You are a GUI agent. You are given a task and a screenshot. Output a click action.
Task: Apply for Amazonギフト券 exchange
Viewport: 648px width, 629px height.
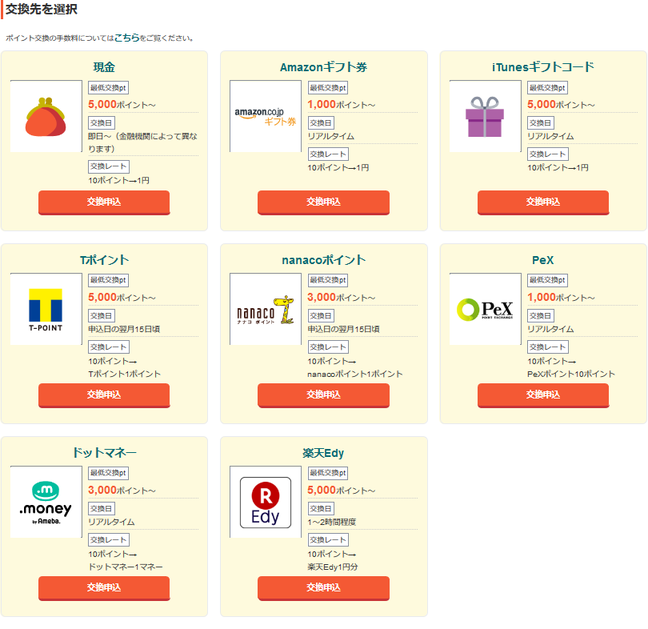324,202
